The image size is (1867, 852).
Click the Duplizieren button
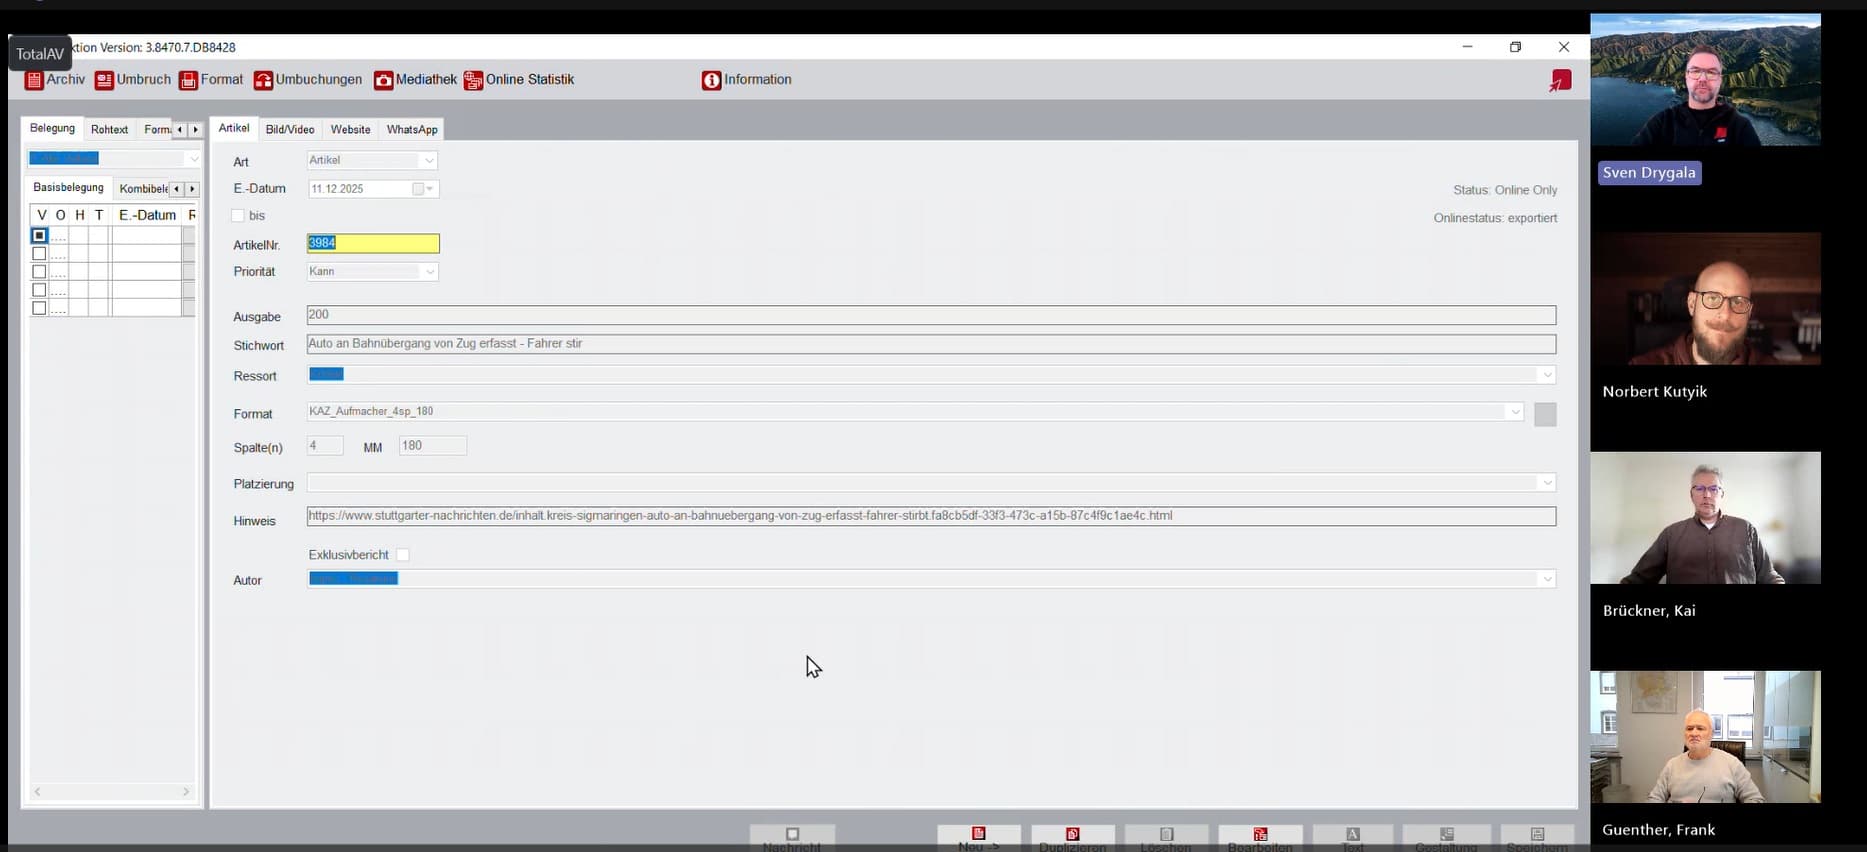pyautogui.click(x=1072, y=838)
